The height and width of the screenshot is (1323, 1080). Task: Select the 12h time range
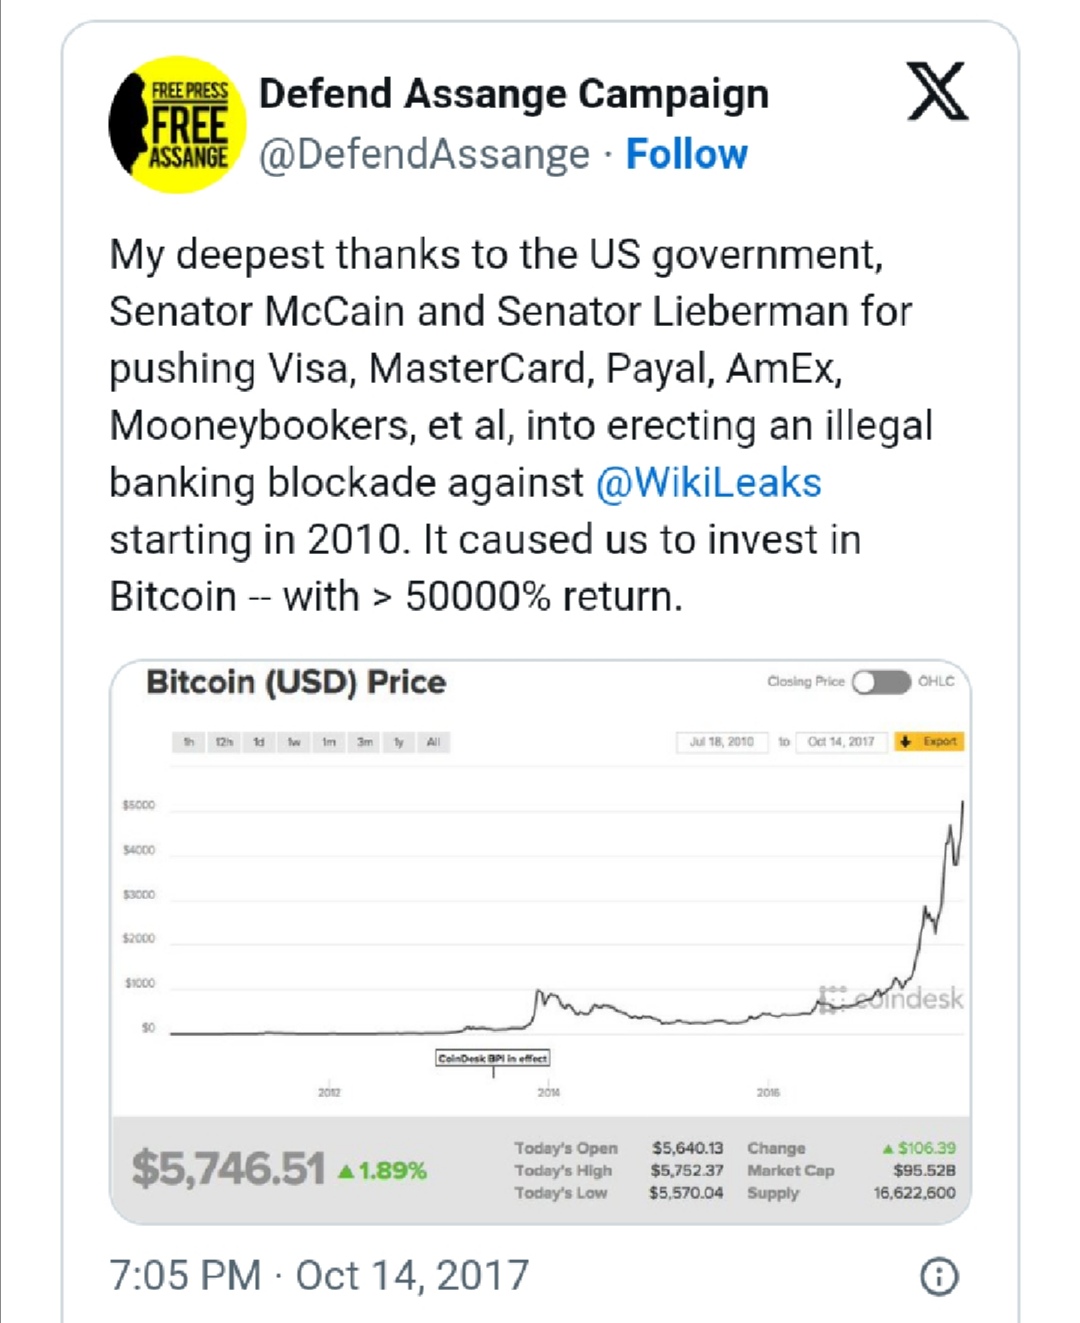click(x=224, y=742)
